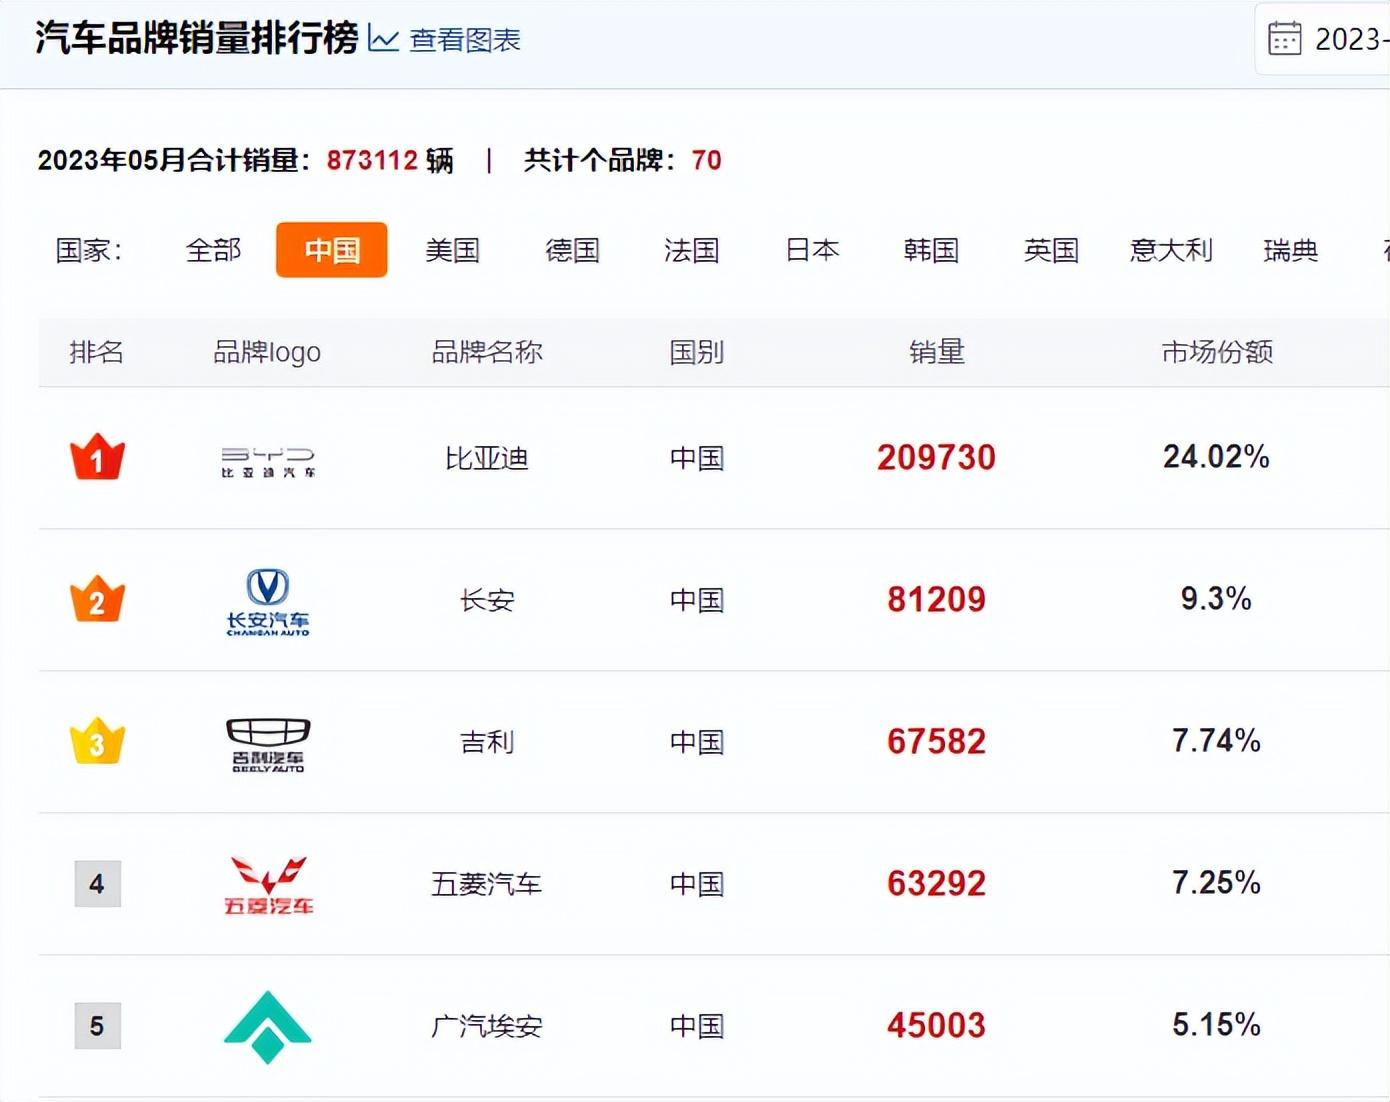Click total sales number 873112
The width and height of the screenshot is (1390, 1102).
[x=372, y=160]
